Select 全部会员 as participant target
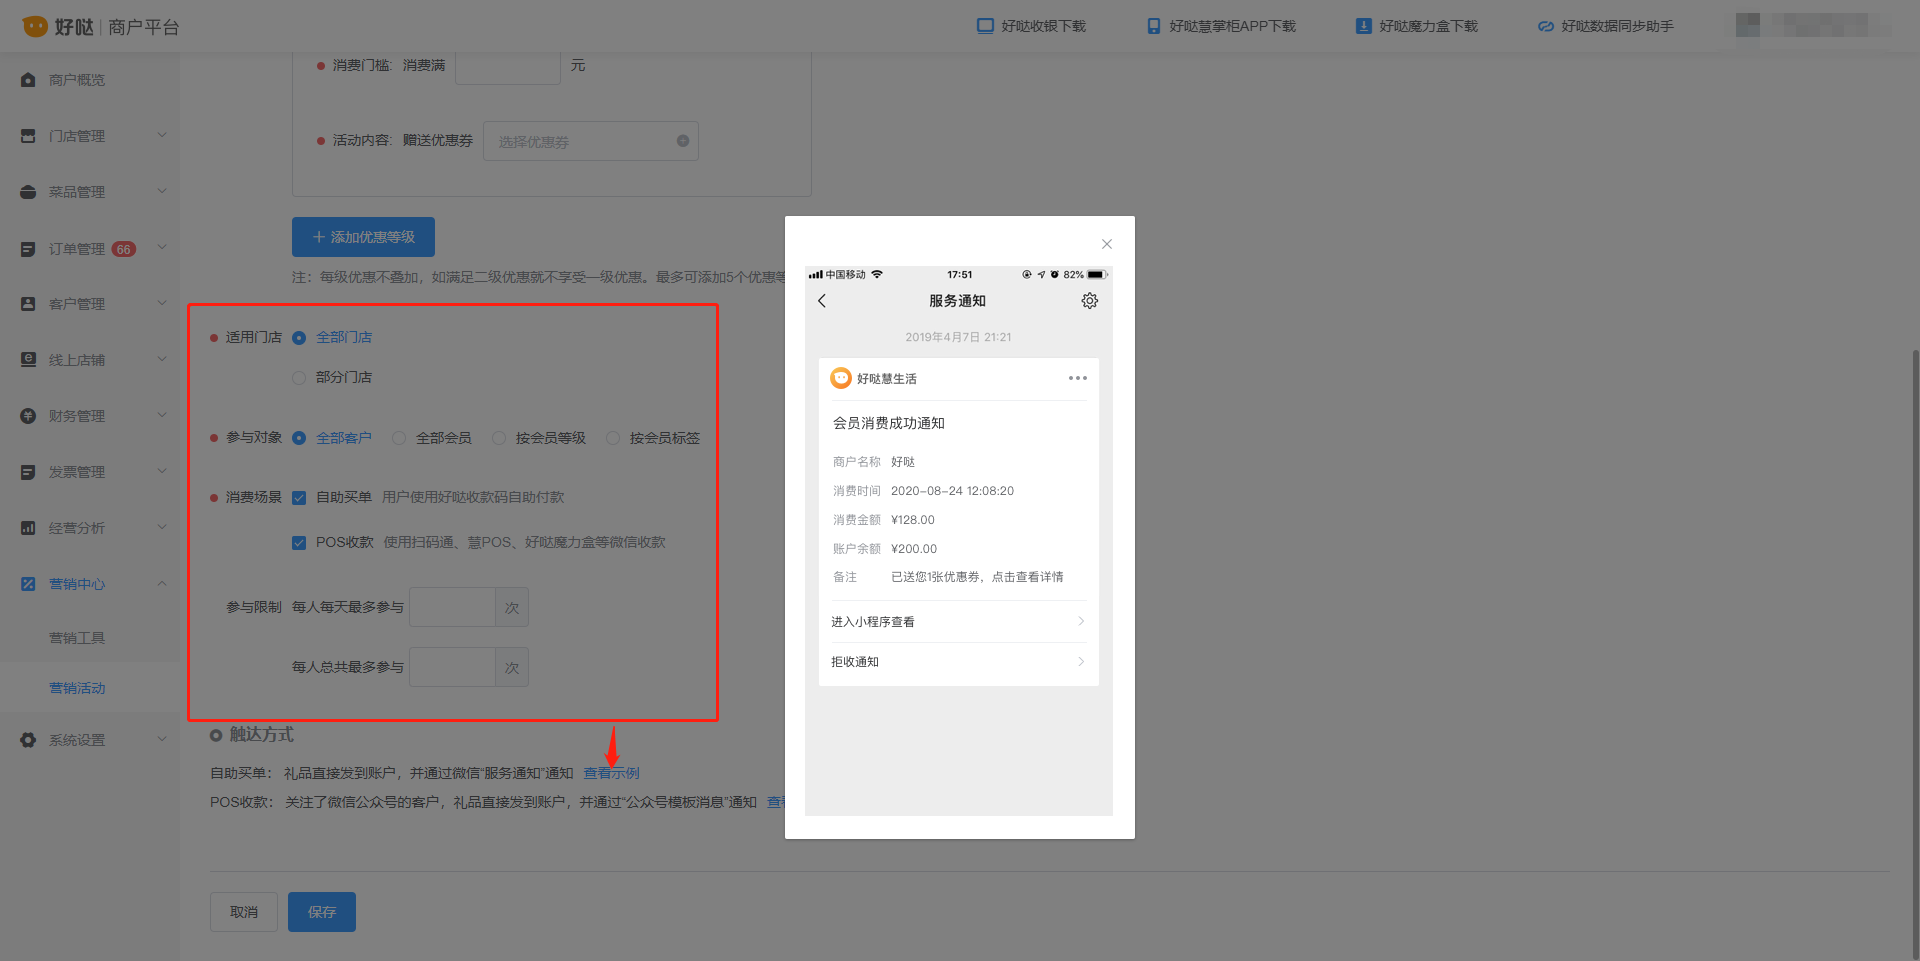The image size is (1920, 961). (399, 438)
